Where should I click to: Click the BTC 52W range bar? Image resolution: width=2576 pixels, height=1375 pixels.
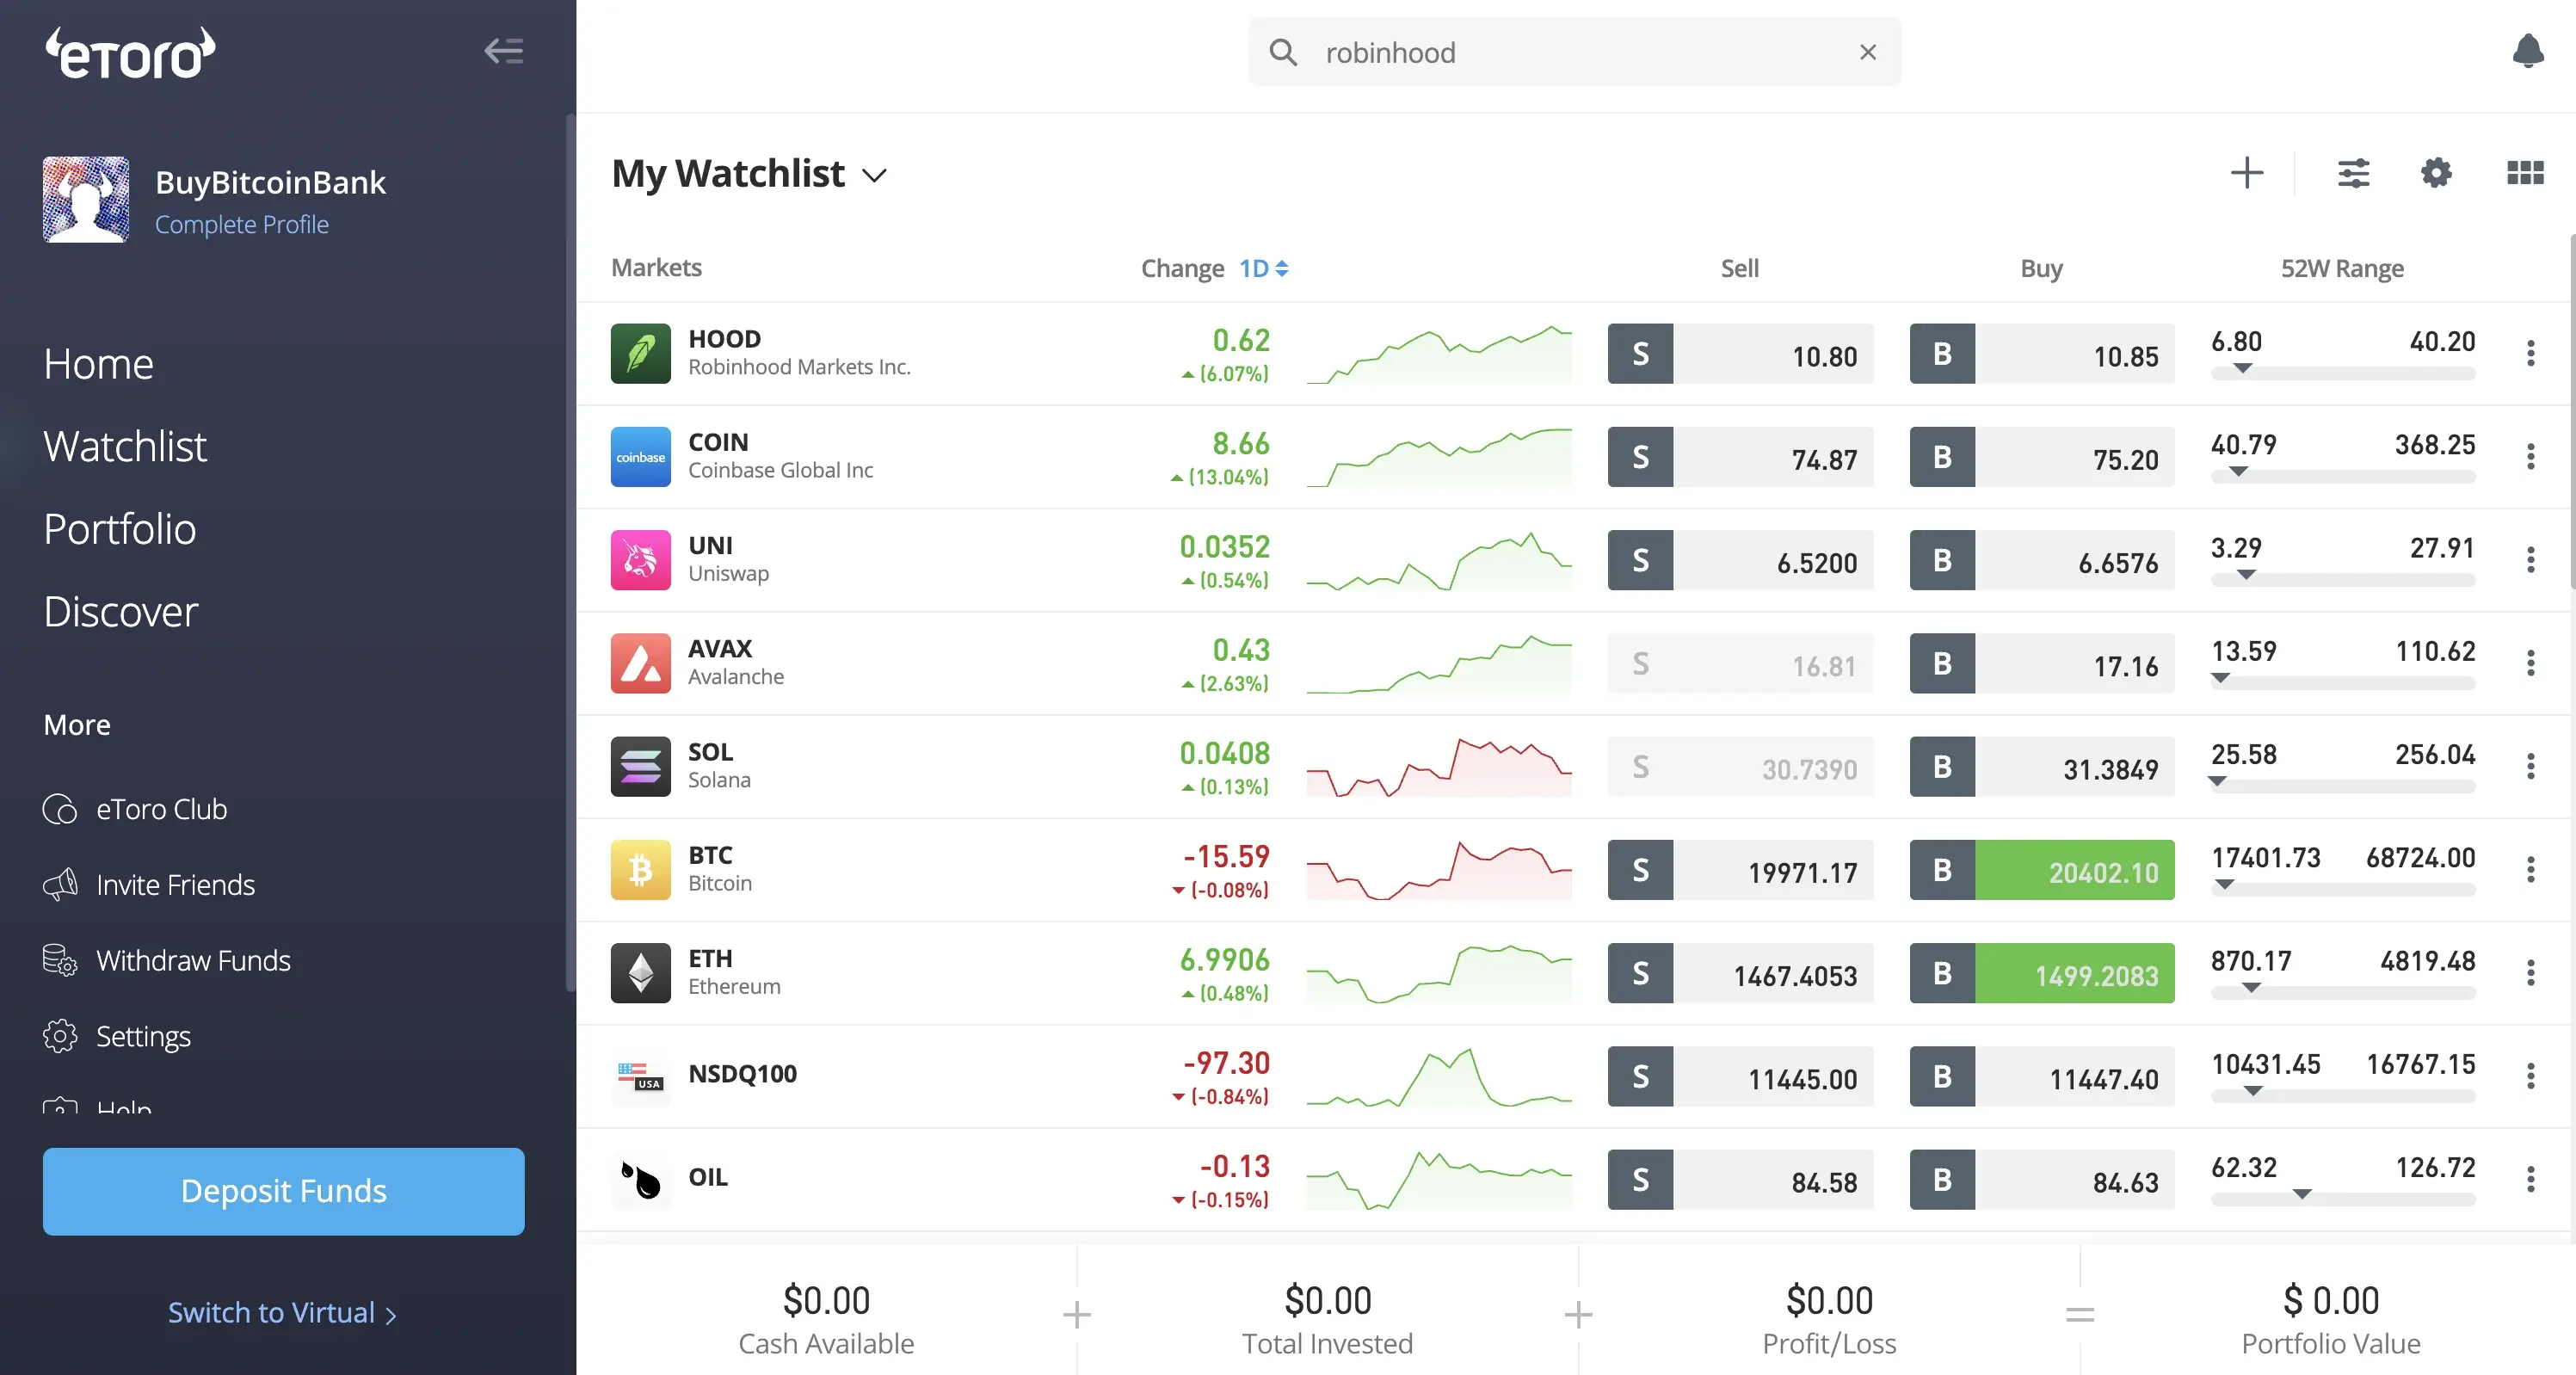(x=2343, y=889)
